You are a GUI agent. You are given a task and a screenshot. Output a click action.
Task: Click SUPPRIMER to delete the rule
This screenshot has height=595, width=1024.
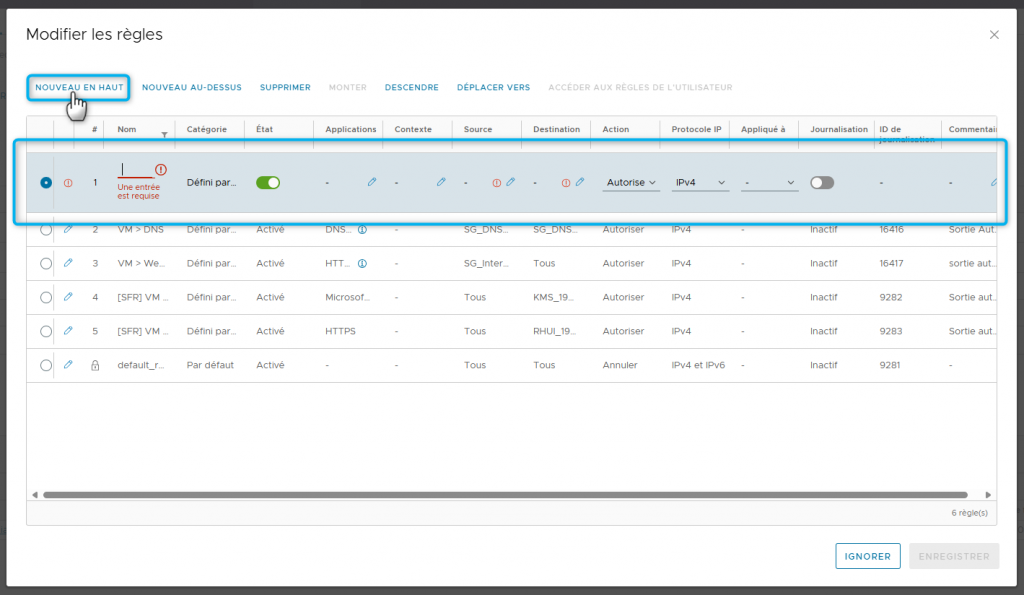click(x=285, y=88)
